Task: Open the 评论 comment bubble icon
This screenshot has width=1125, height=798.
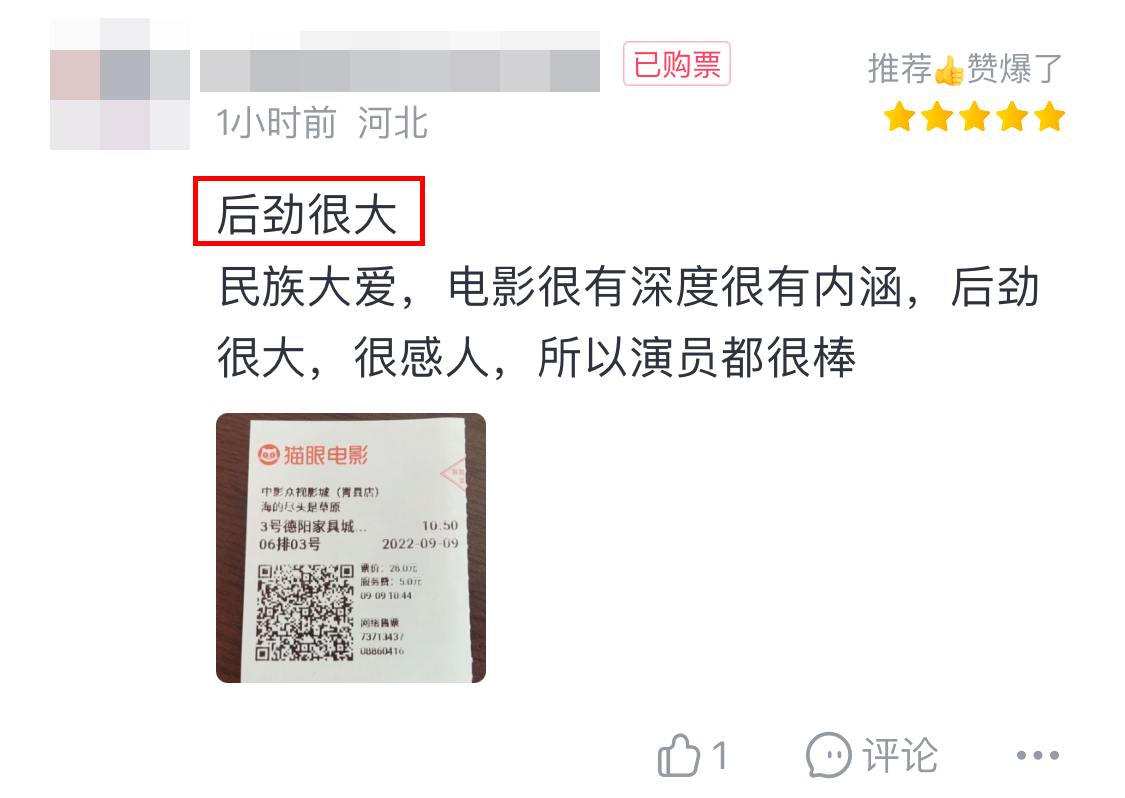Action: (x=829, y=755)
